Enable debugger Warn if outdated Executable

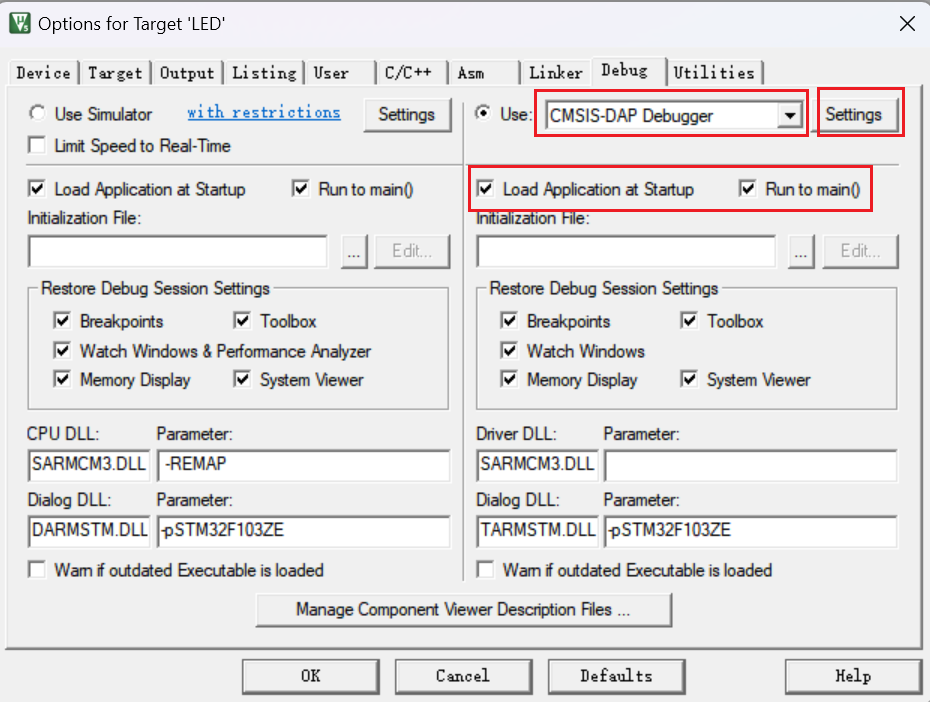pos(485,570)
